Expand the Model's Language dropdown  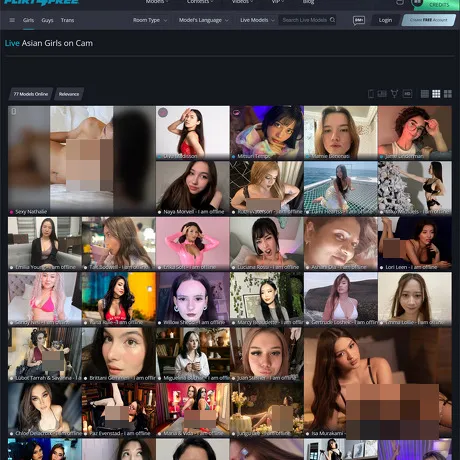tap(204, 20)
